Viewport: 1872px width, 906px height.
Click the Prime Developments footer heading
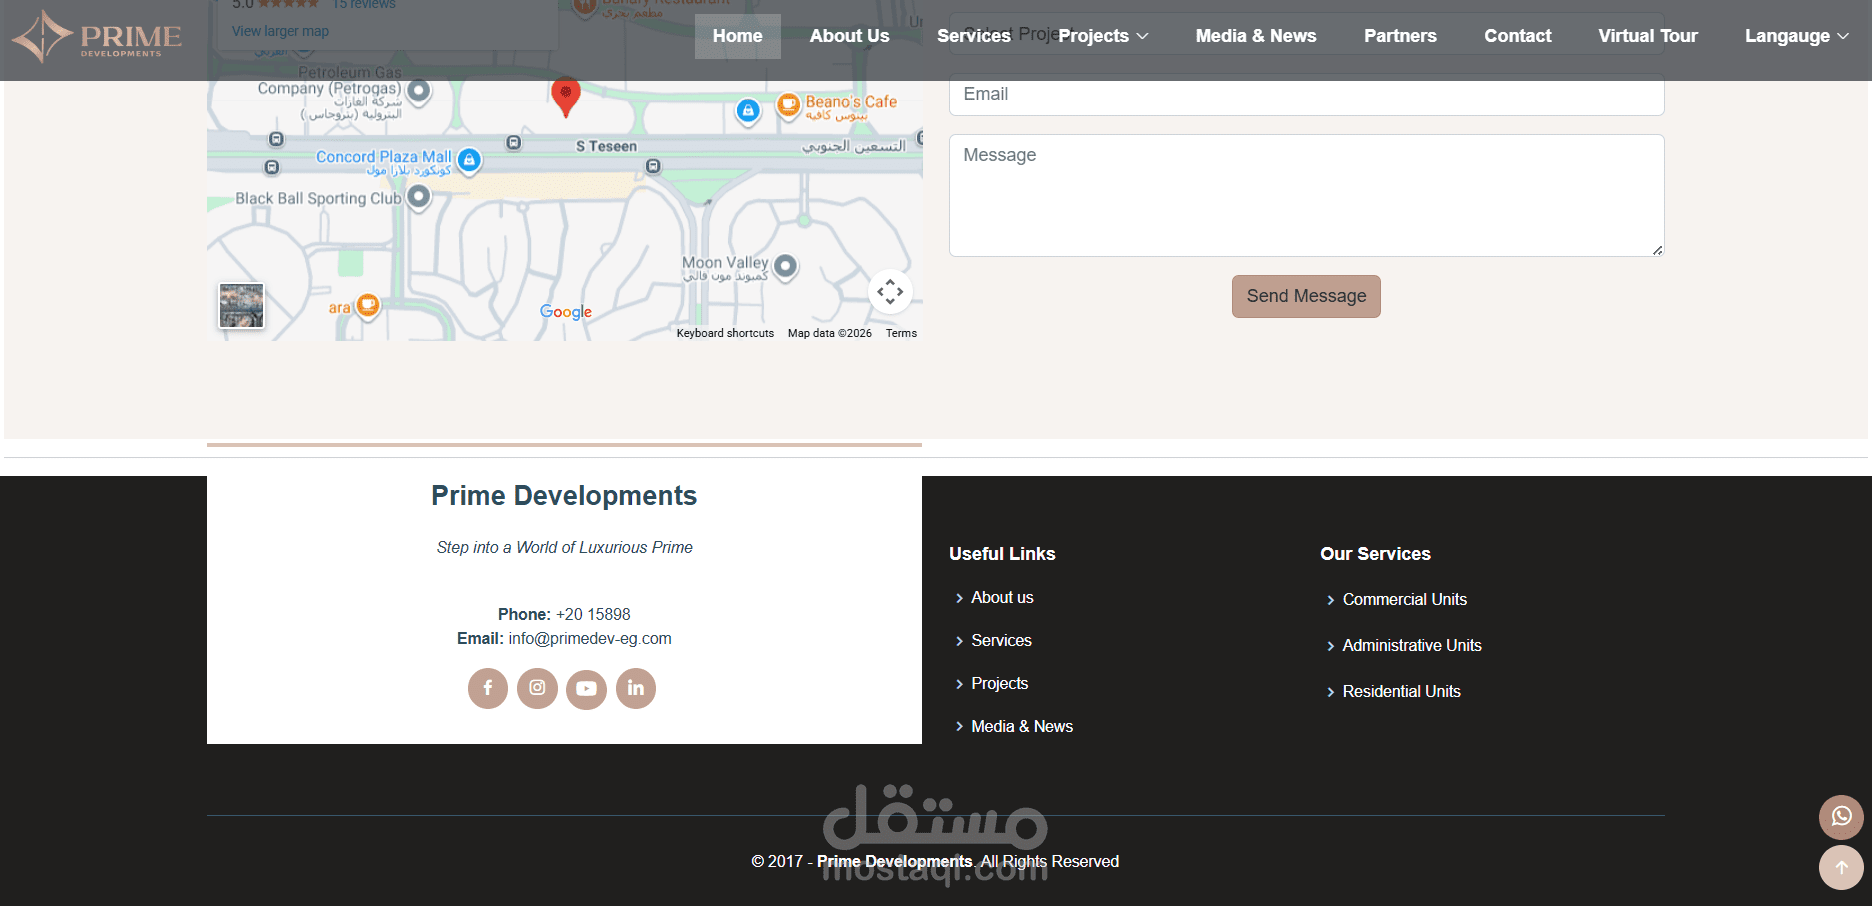click(x=564, y=495)
